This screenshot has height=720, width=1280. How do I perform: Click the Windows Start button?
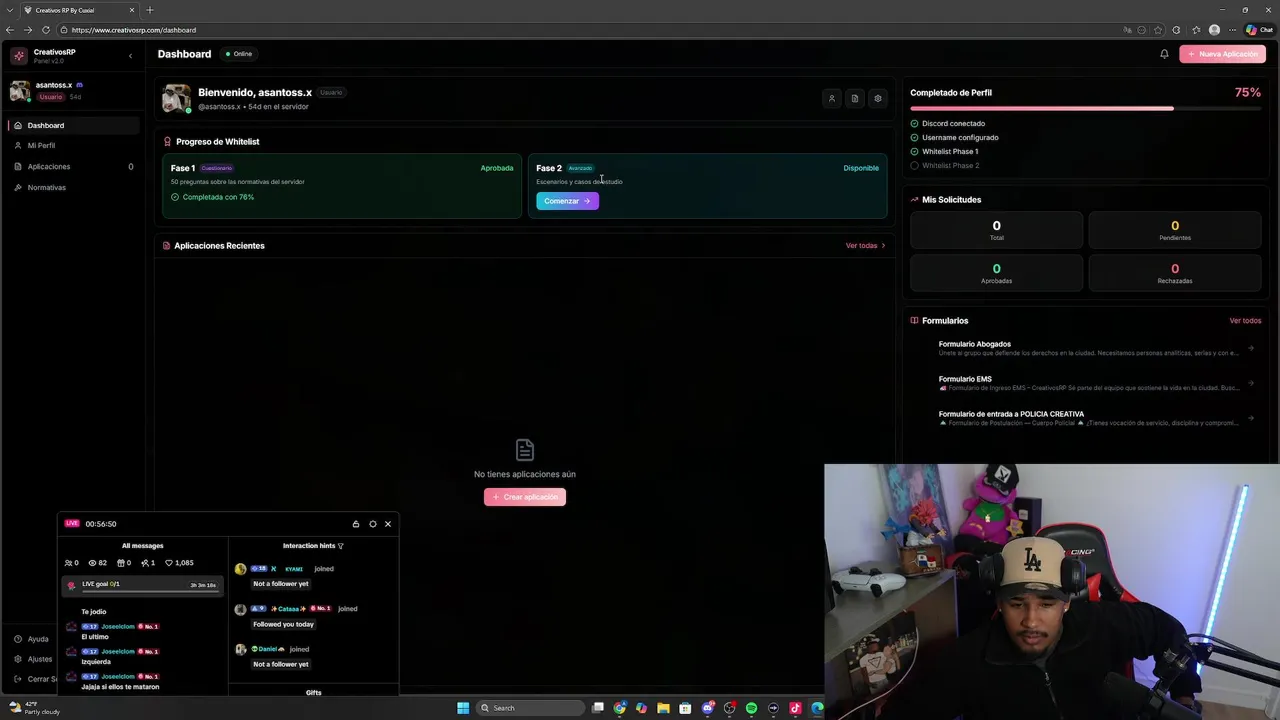click(463, 708)
